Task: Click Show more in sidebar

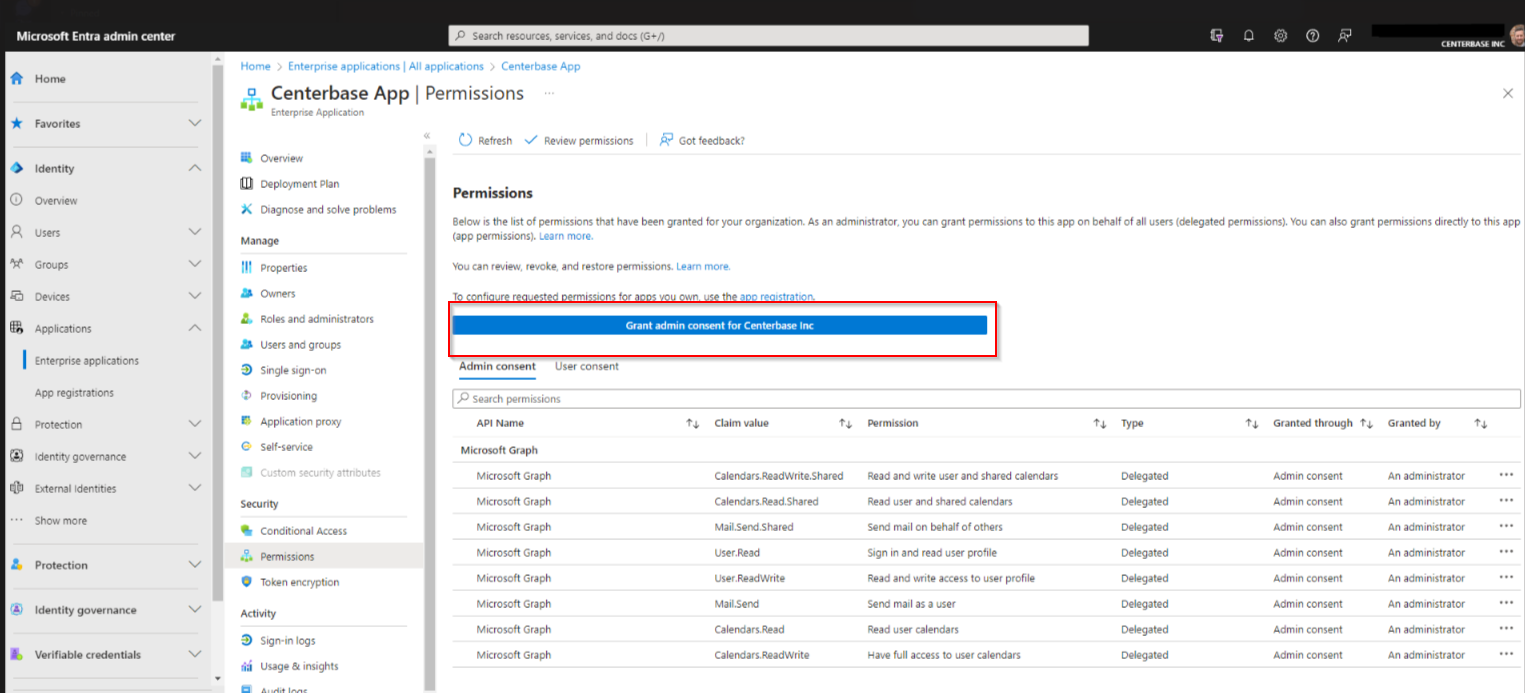Action: tap(60, 521)
